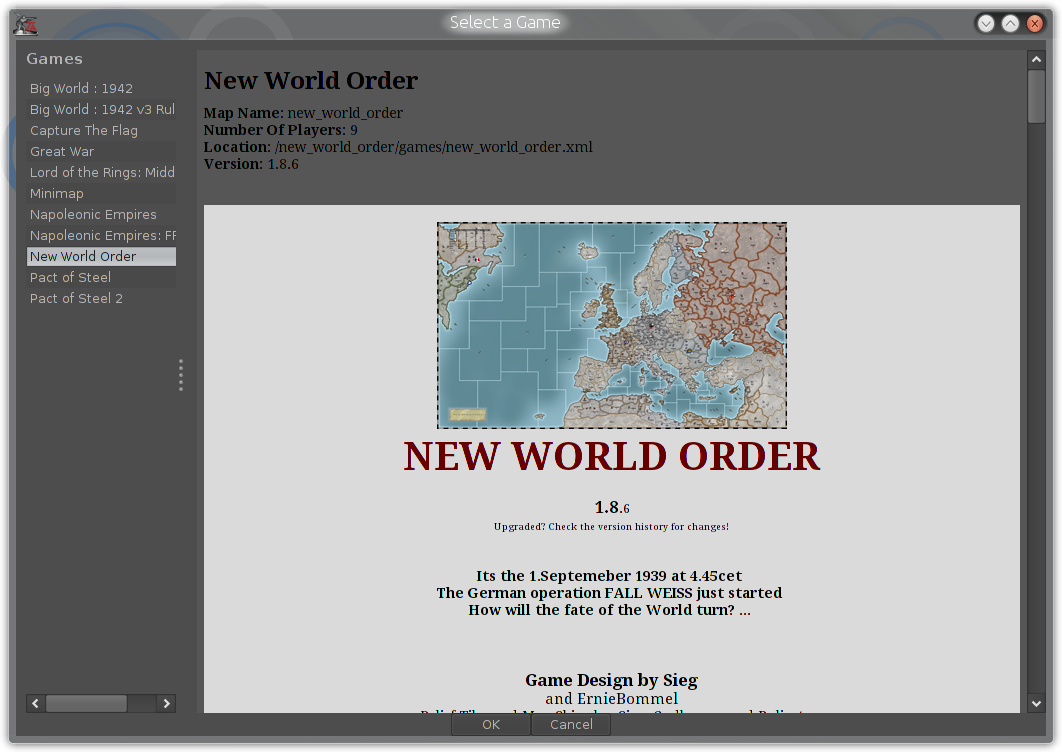This screenshot has width=1062, height=752.
Task: Click the New World Order map thumbnail
Action: (x=612, y=325)
